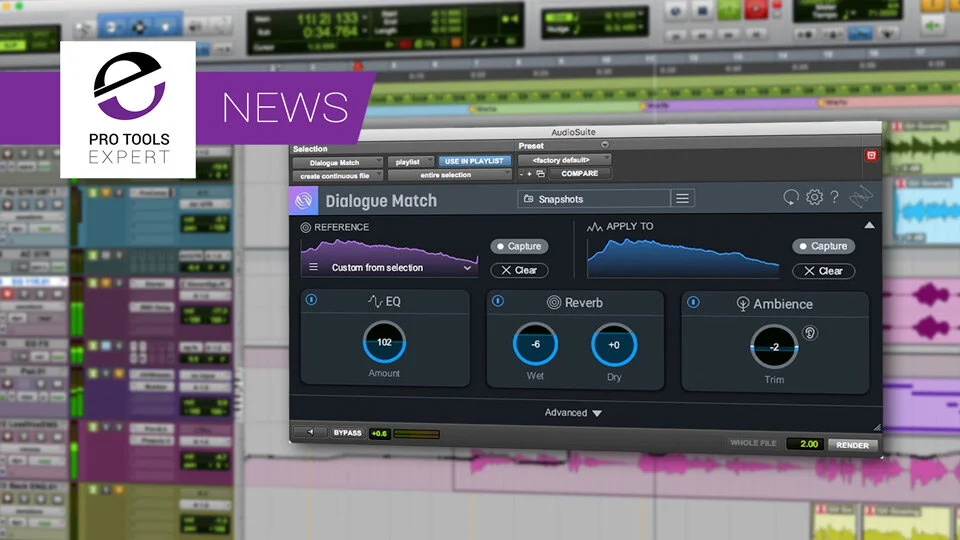This screenshot has height=540, width=960.
Task: Toggle the Reverb module power button
Action: coord(498,301)
